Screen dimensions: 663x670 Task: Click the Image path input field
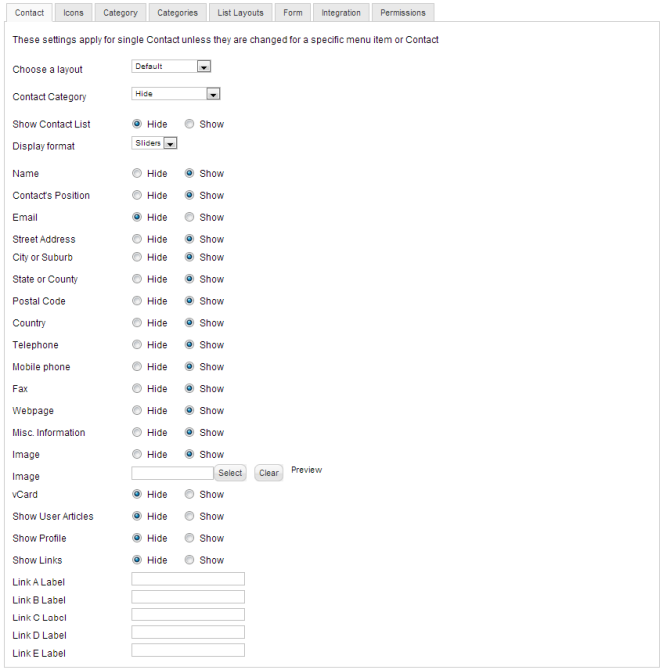coord(172,473)
